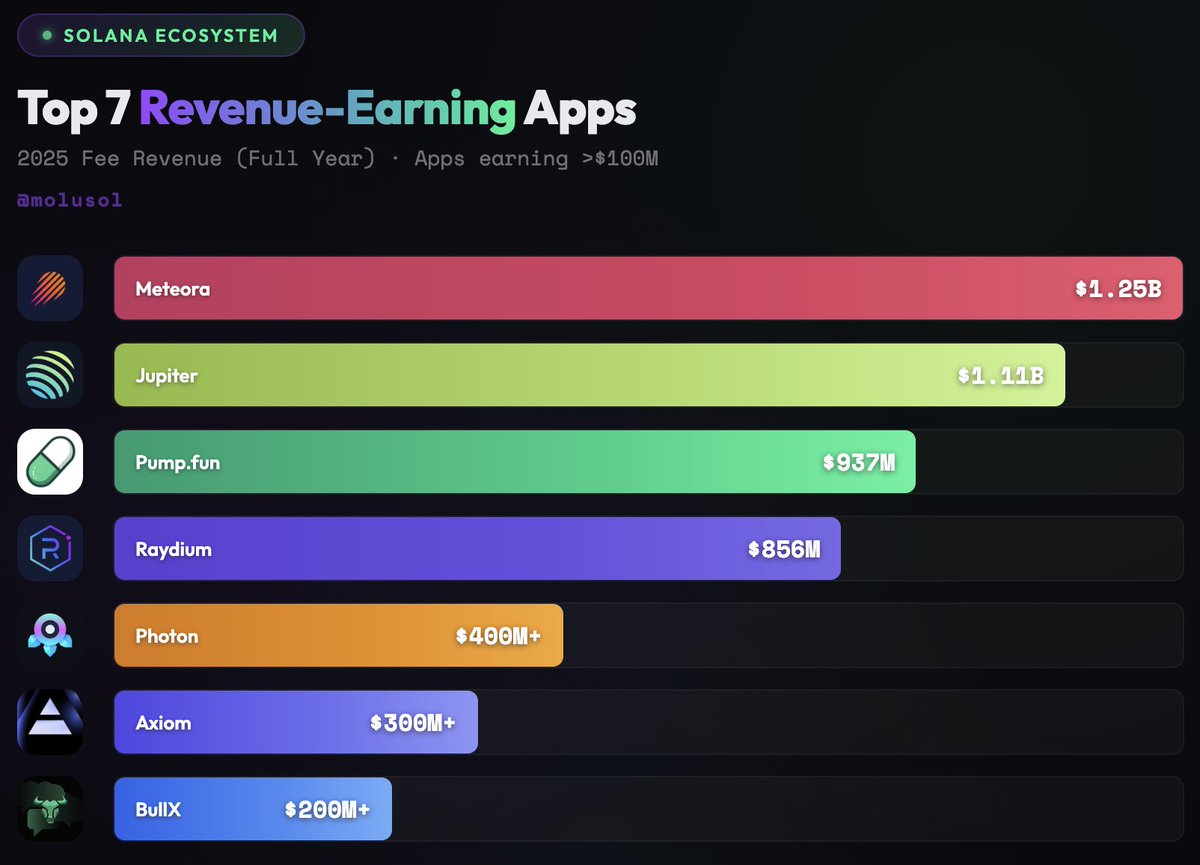
Task: Click the Axiom revenue bar
Action: 296,722
